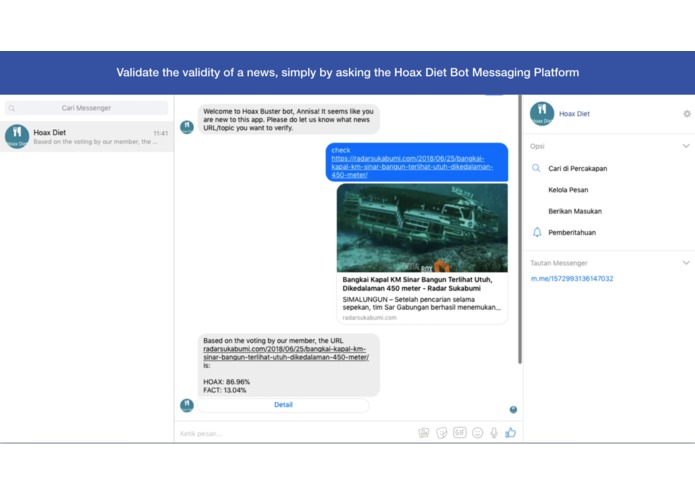Click radarsukabumi.com domain under preview card
The height and width of the screenshot is (494, 695).
coord(369,317)
